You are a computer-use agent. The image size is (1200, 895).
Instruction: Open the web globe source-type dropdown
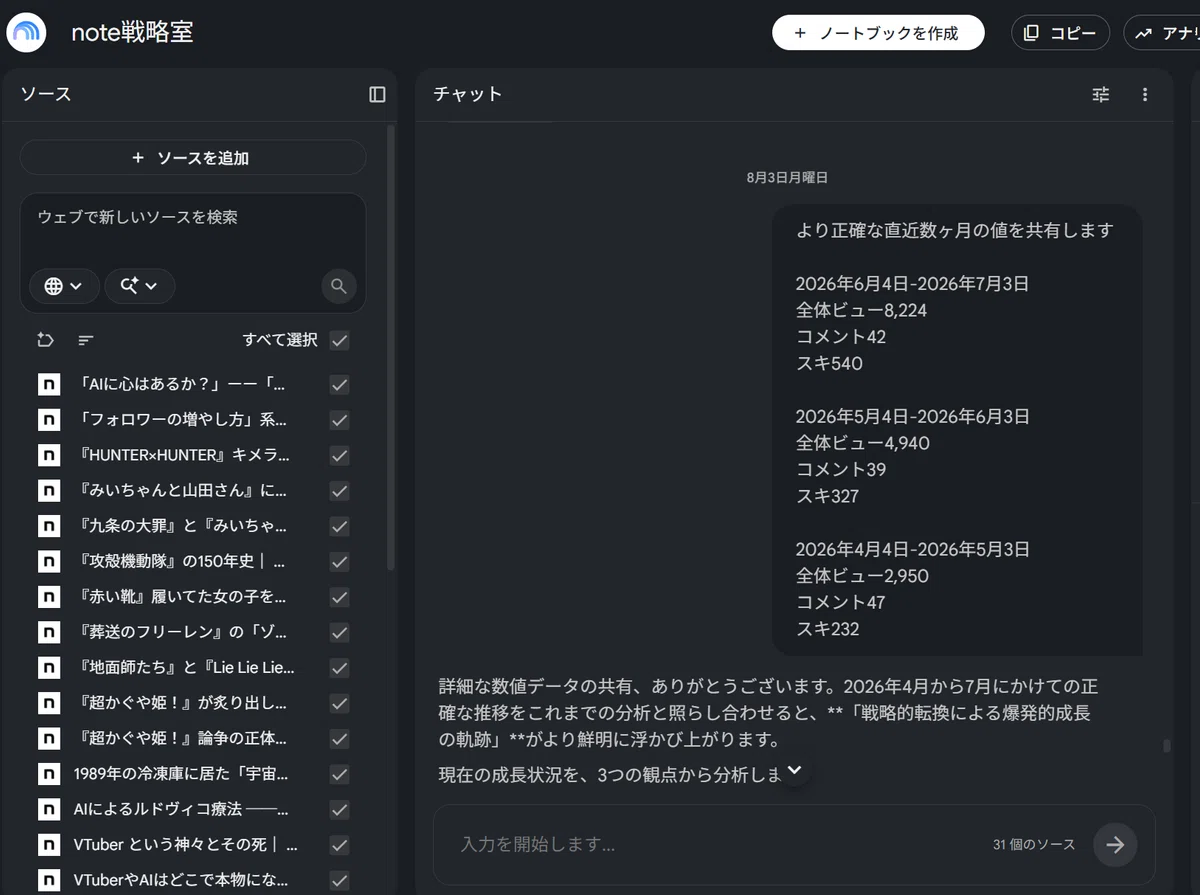(x=64, y=286)
